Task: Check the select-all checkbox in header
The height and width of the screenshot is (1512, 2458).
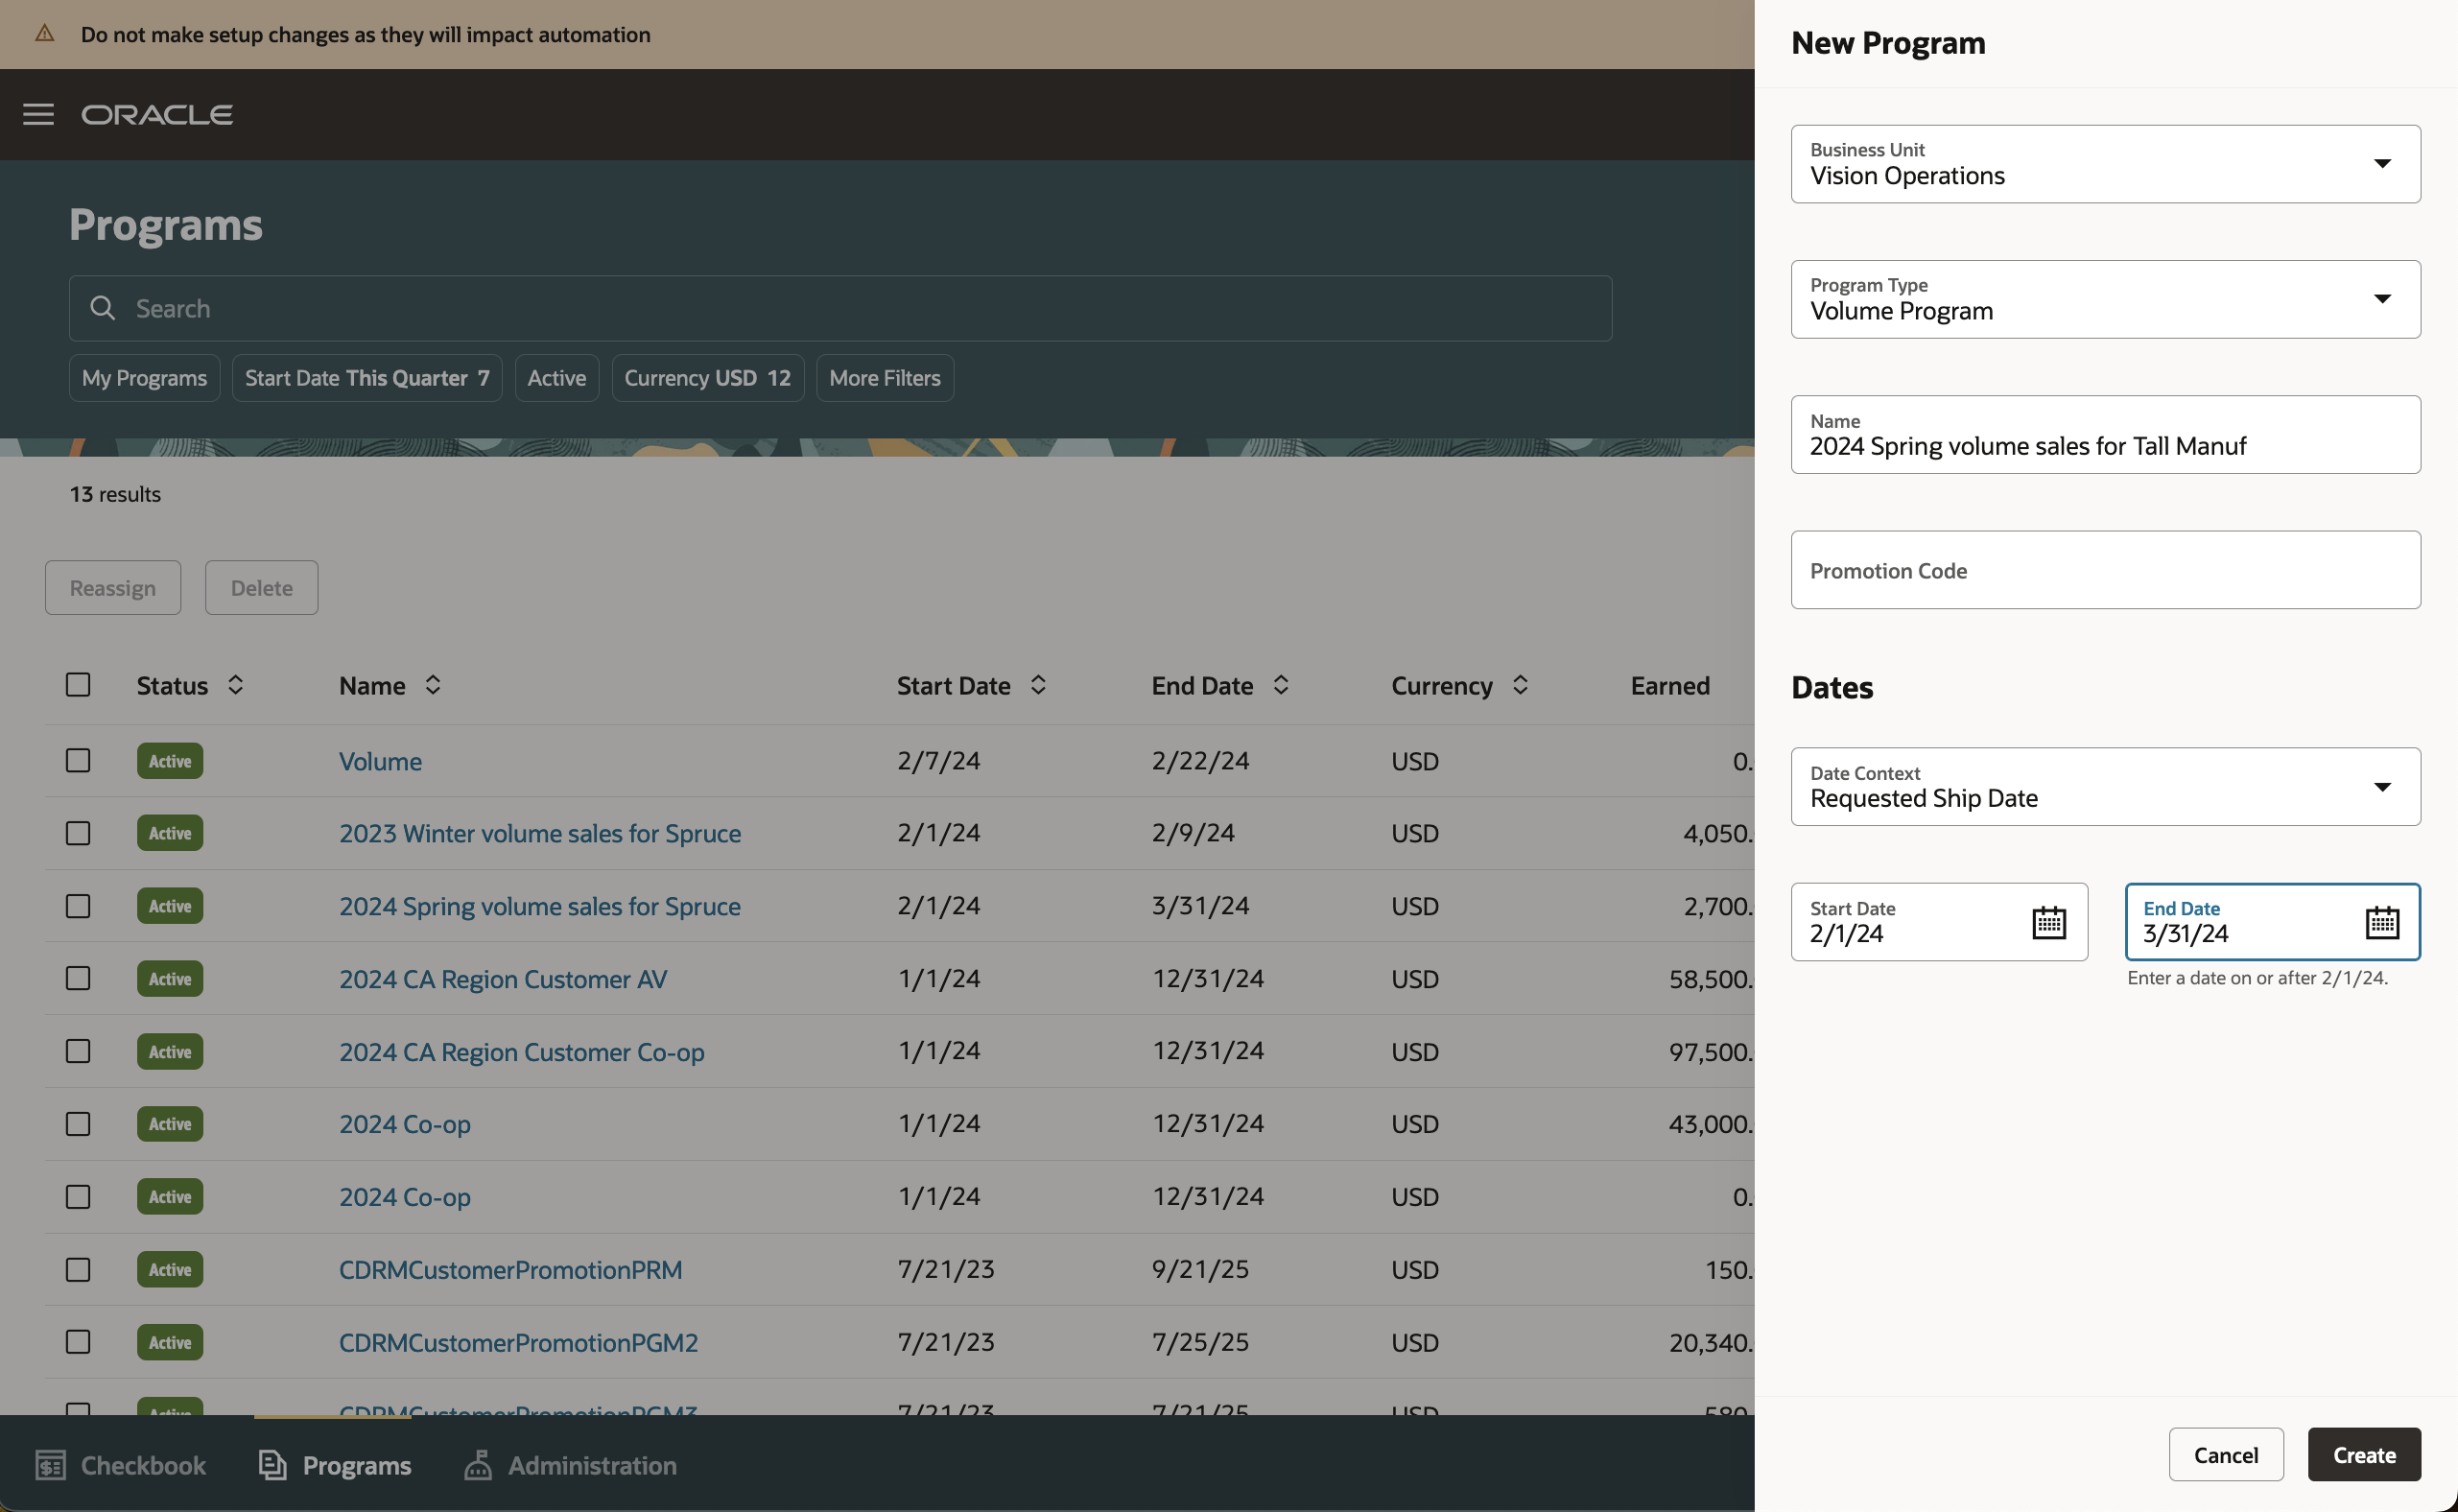Action: (x=78, y=684)
